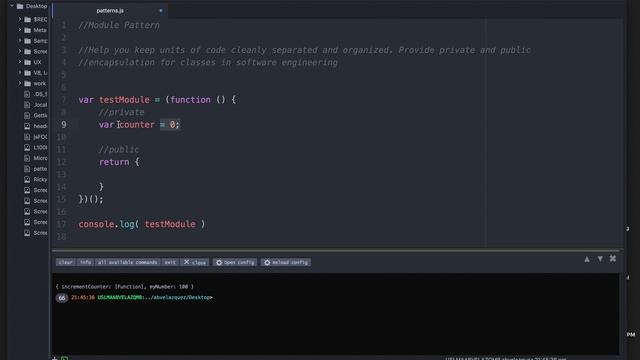Click the return keyword on line 12
Screen dimensions: 640x360
point(114,162)
